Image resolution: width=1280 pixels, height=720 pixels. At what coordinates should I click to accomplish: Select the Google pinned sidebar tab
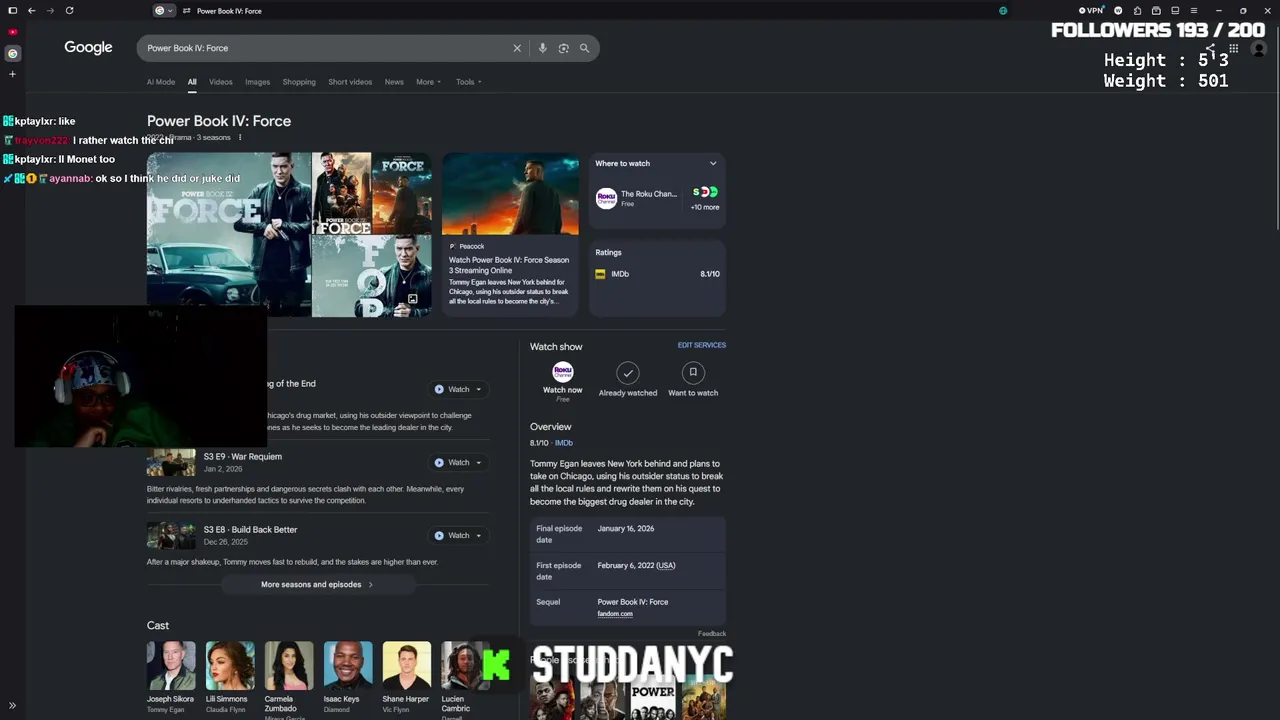[x=12, y=53]
